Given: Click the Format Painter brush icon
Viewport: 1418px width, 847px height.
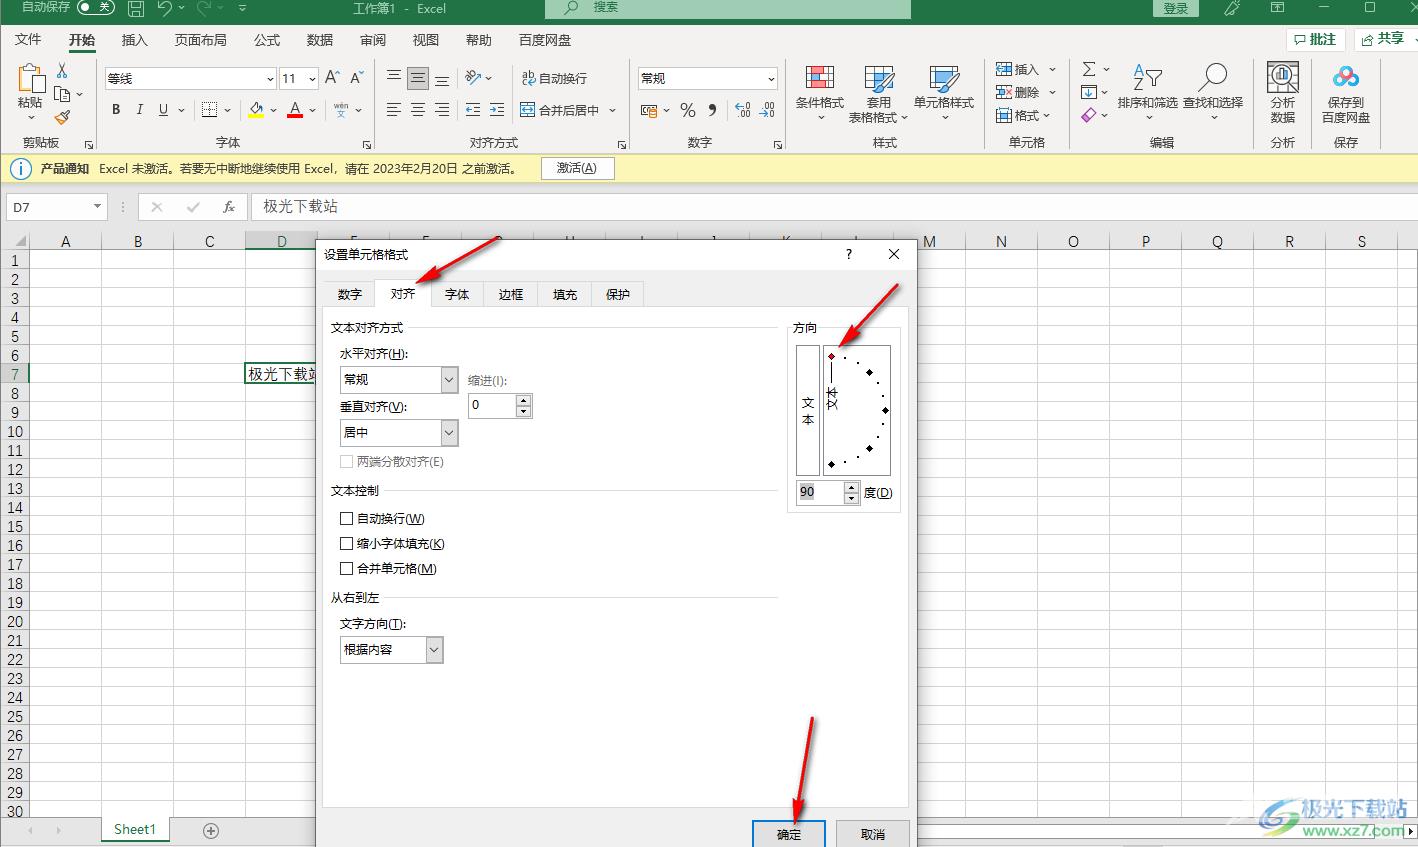Looking at the screenshot, I should coord(62,117).
